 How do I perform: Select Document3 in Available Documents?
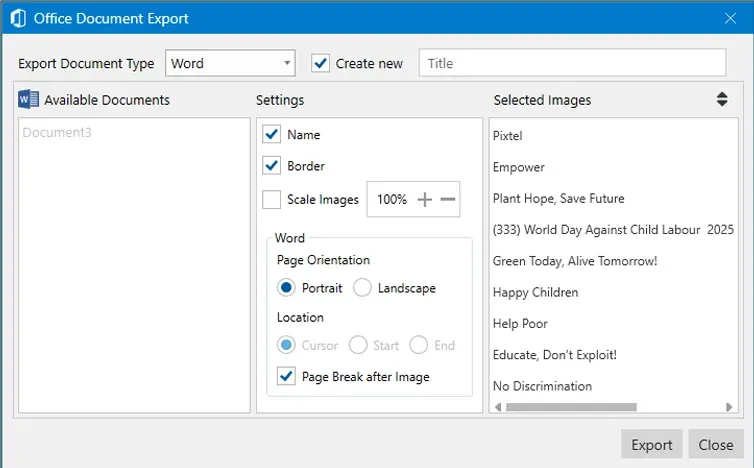coord(57,132)
